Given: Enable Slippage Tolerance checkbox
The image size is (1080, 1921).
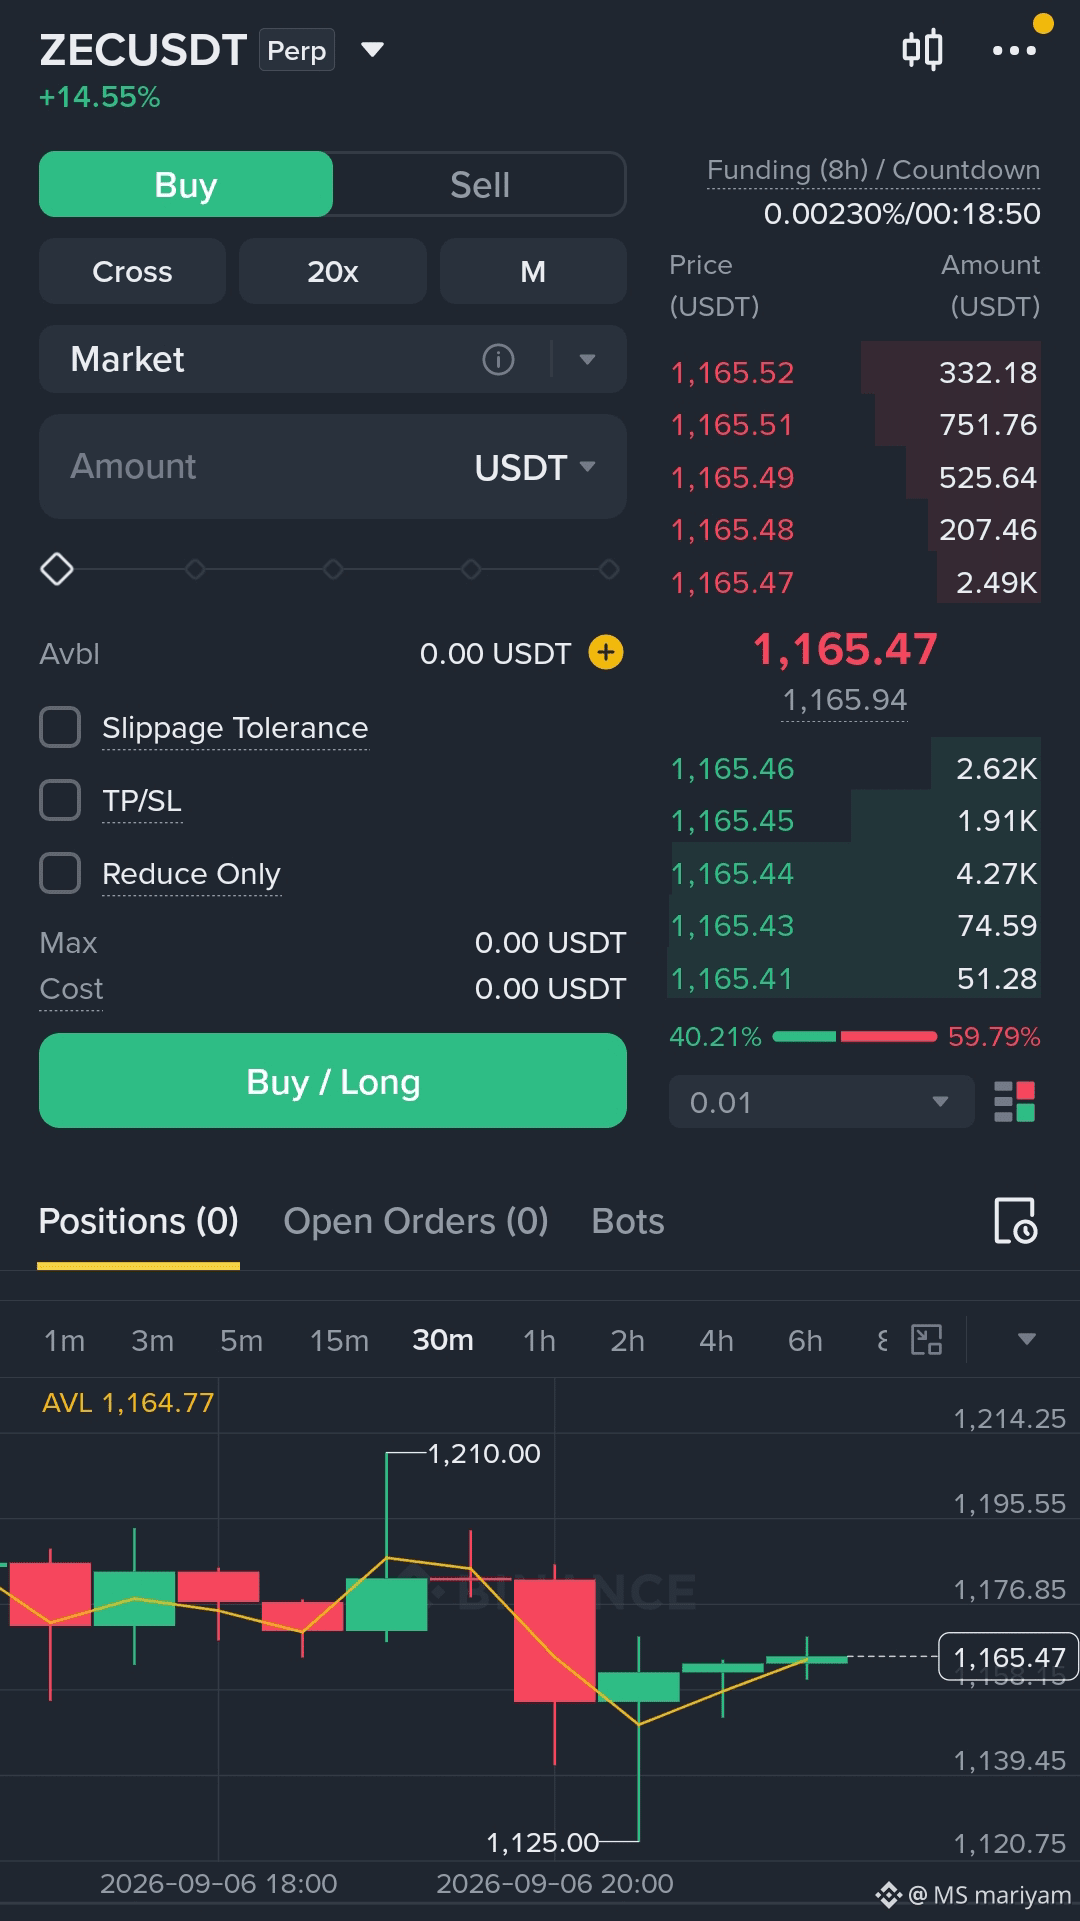Looking at the screenshot, I should click(60, 727).
